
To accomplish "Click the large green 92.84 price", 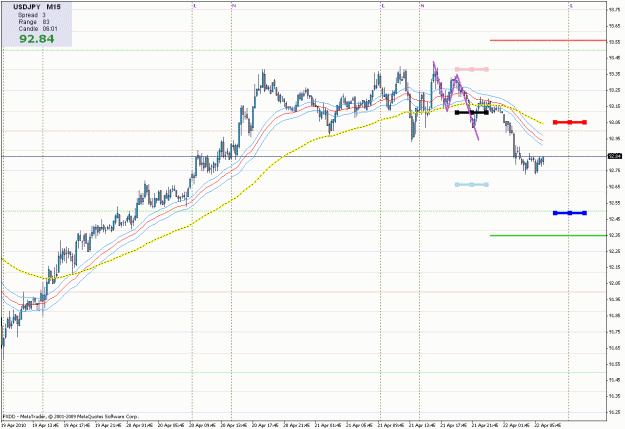I will coord(37,39).
